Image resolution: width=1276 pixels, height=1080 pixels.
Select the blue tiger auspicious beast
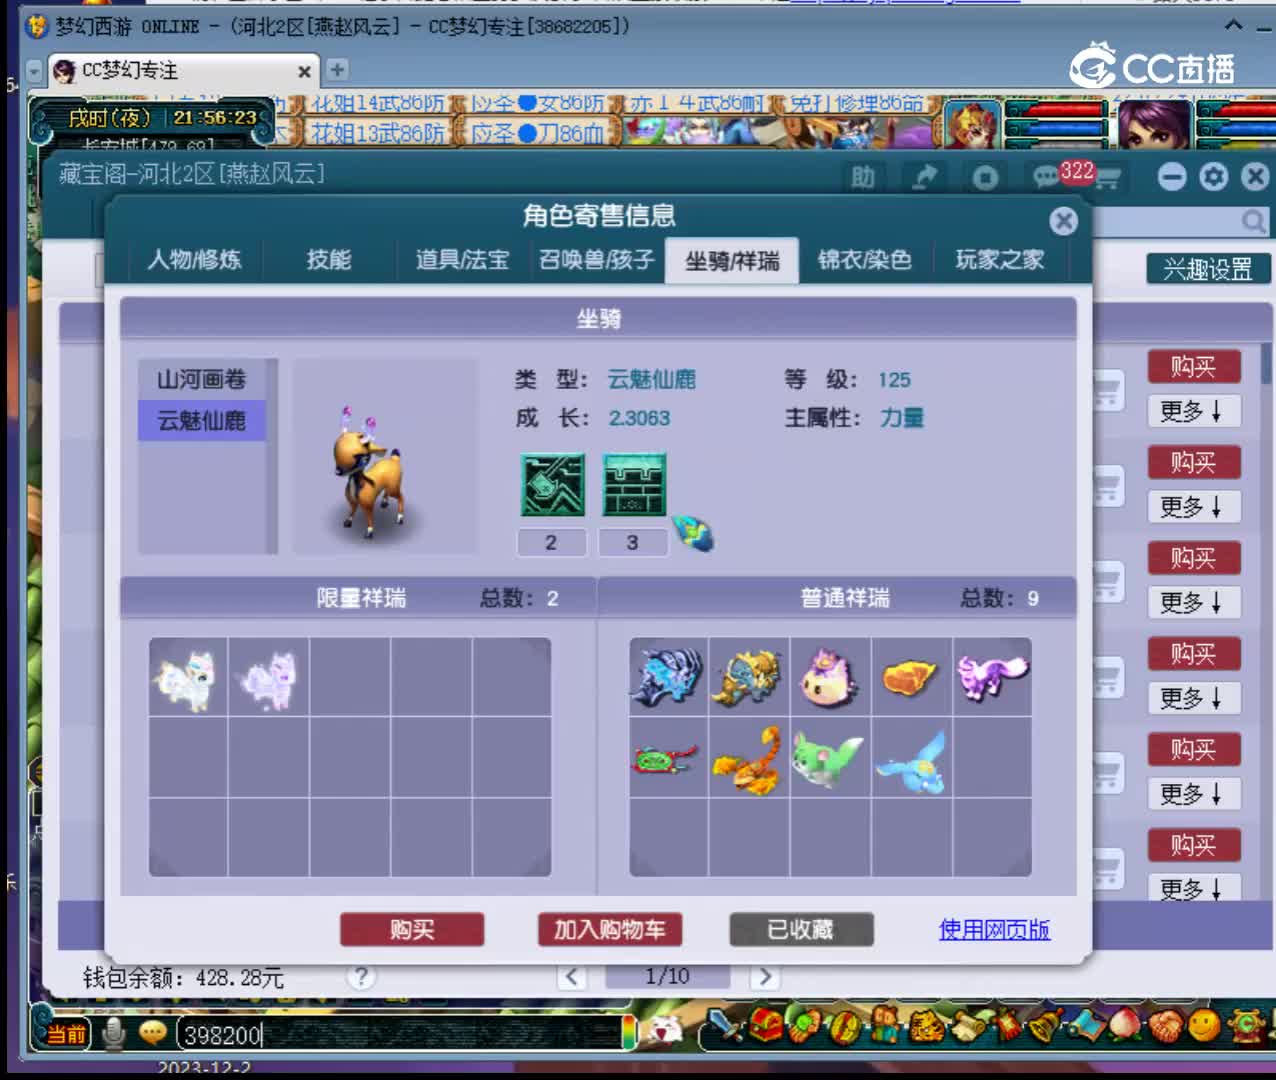(668, 678)
